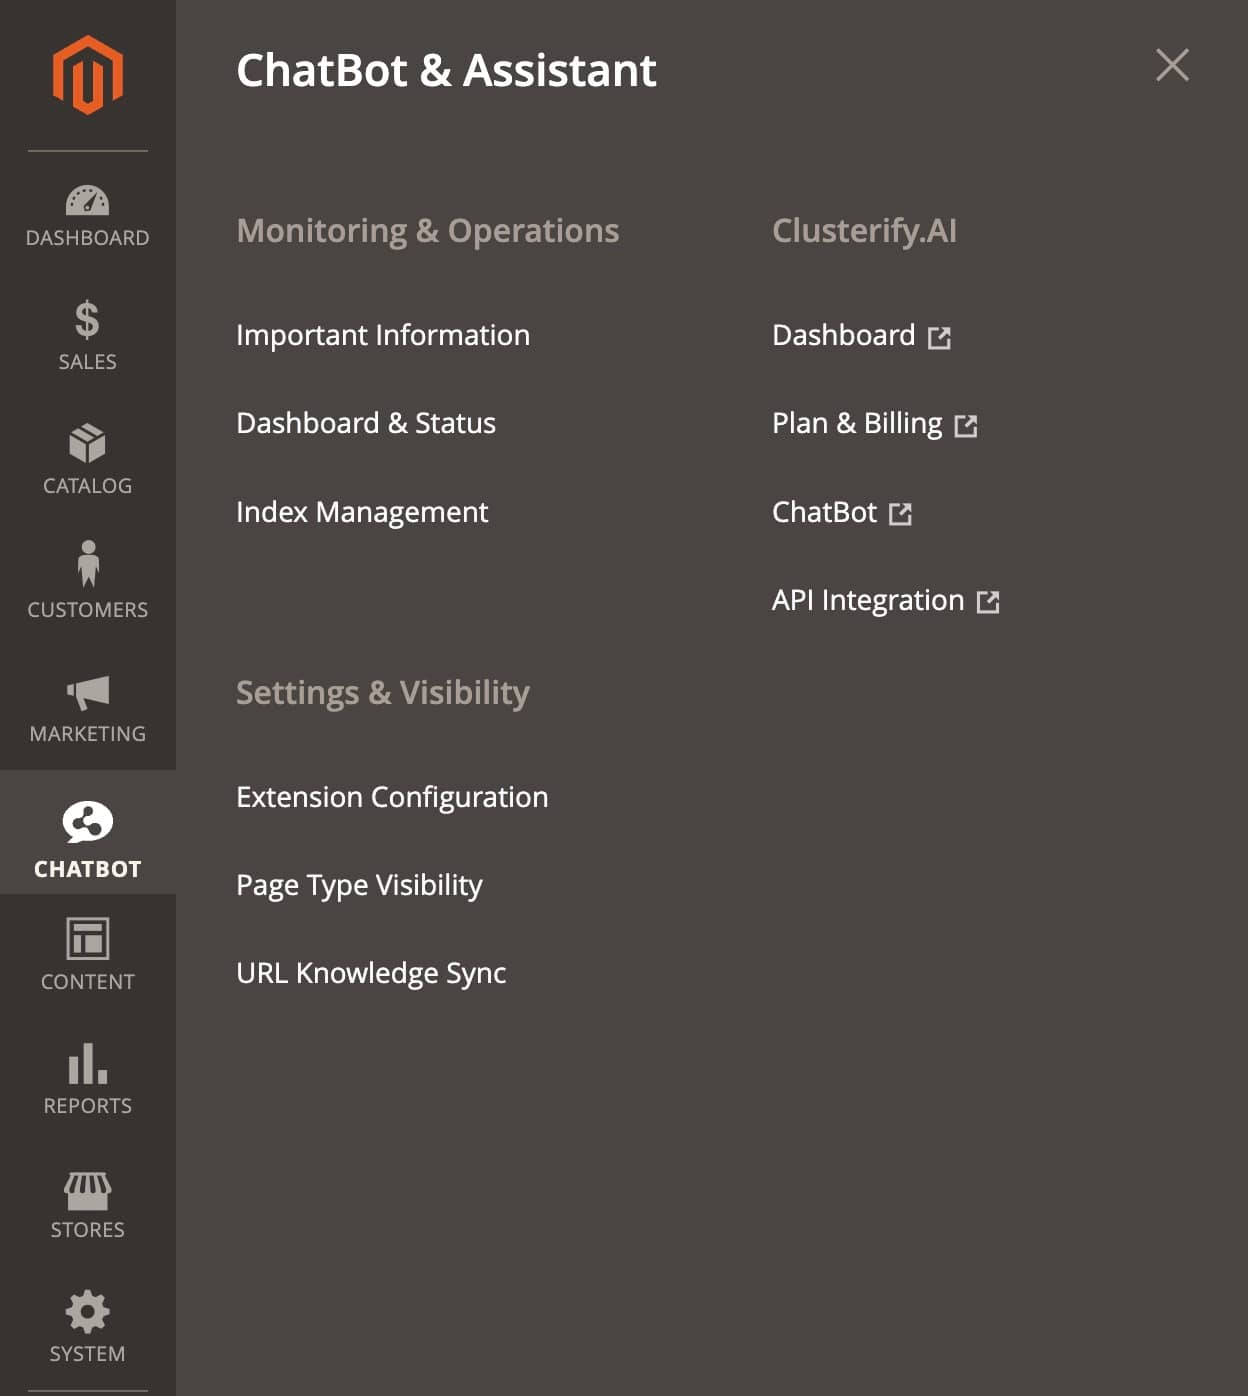Click the ChatBot & Assistant title

point(447,70)
